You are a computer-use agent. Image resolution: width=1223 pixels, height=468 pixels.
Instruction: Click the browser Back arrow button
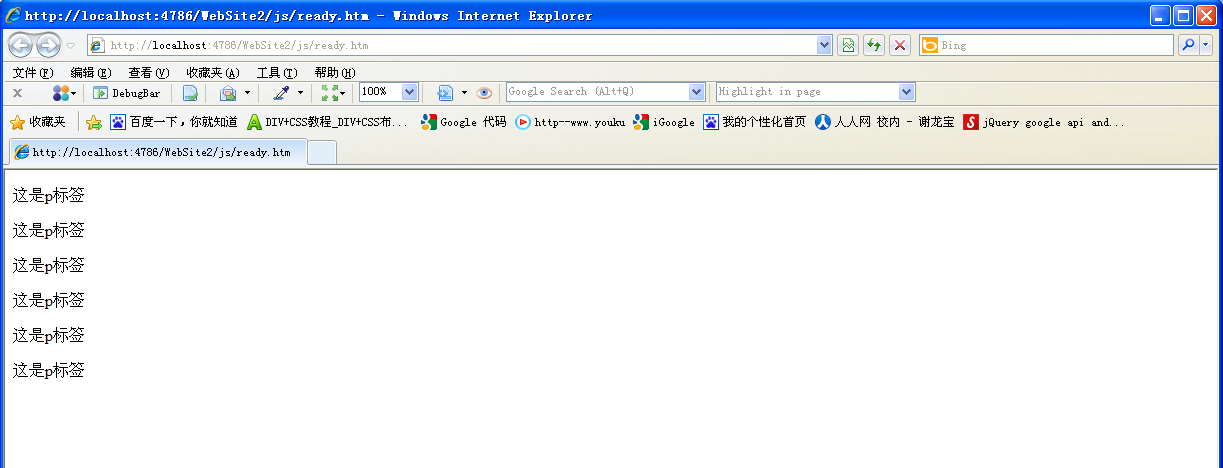click(21, 45)
